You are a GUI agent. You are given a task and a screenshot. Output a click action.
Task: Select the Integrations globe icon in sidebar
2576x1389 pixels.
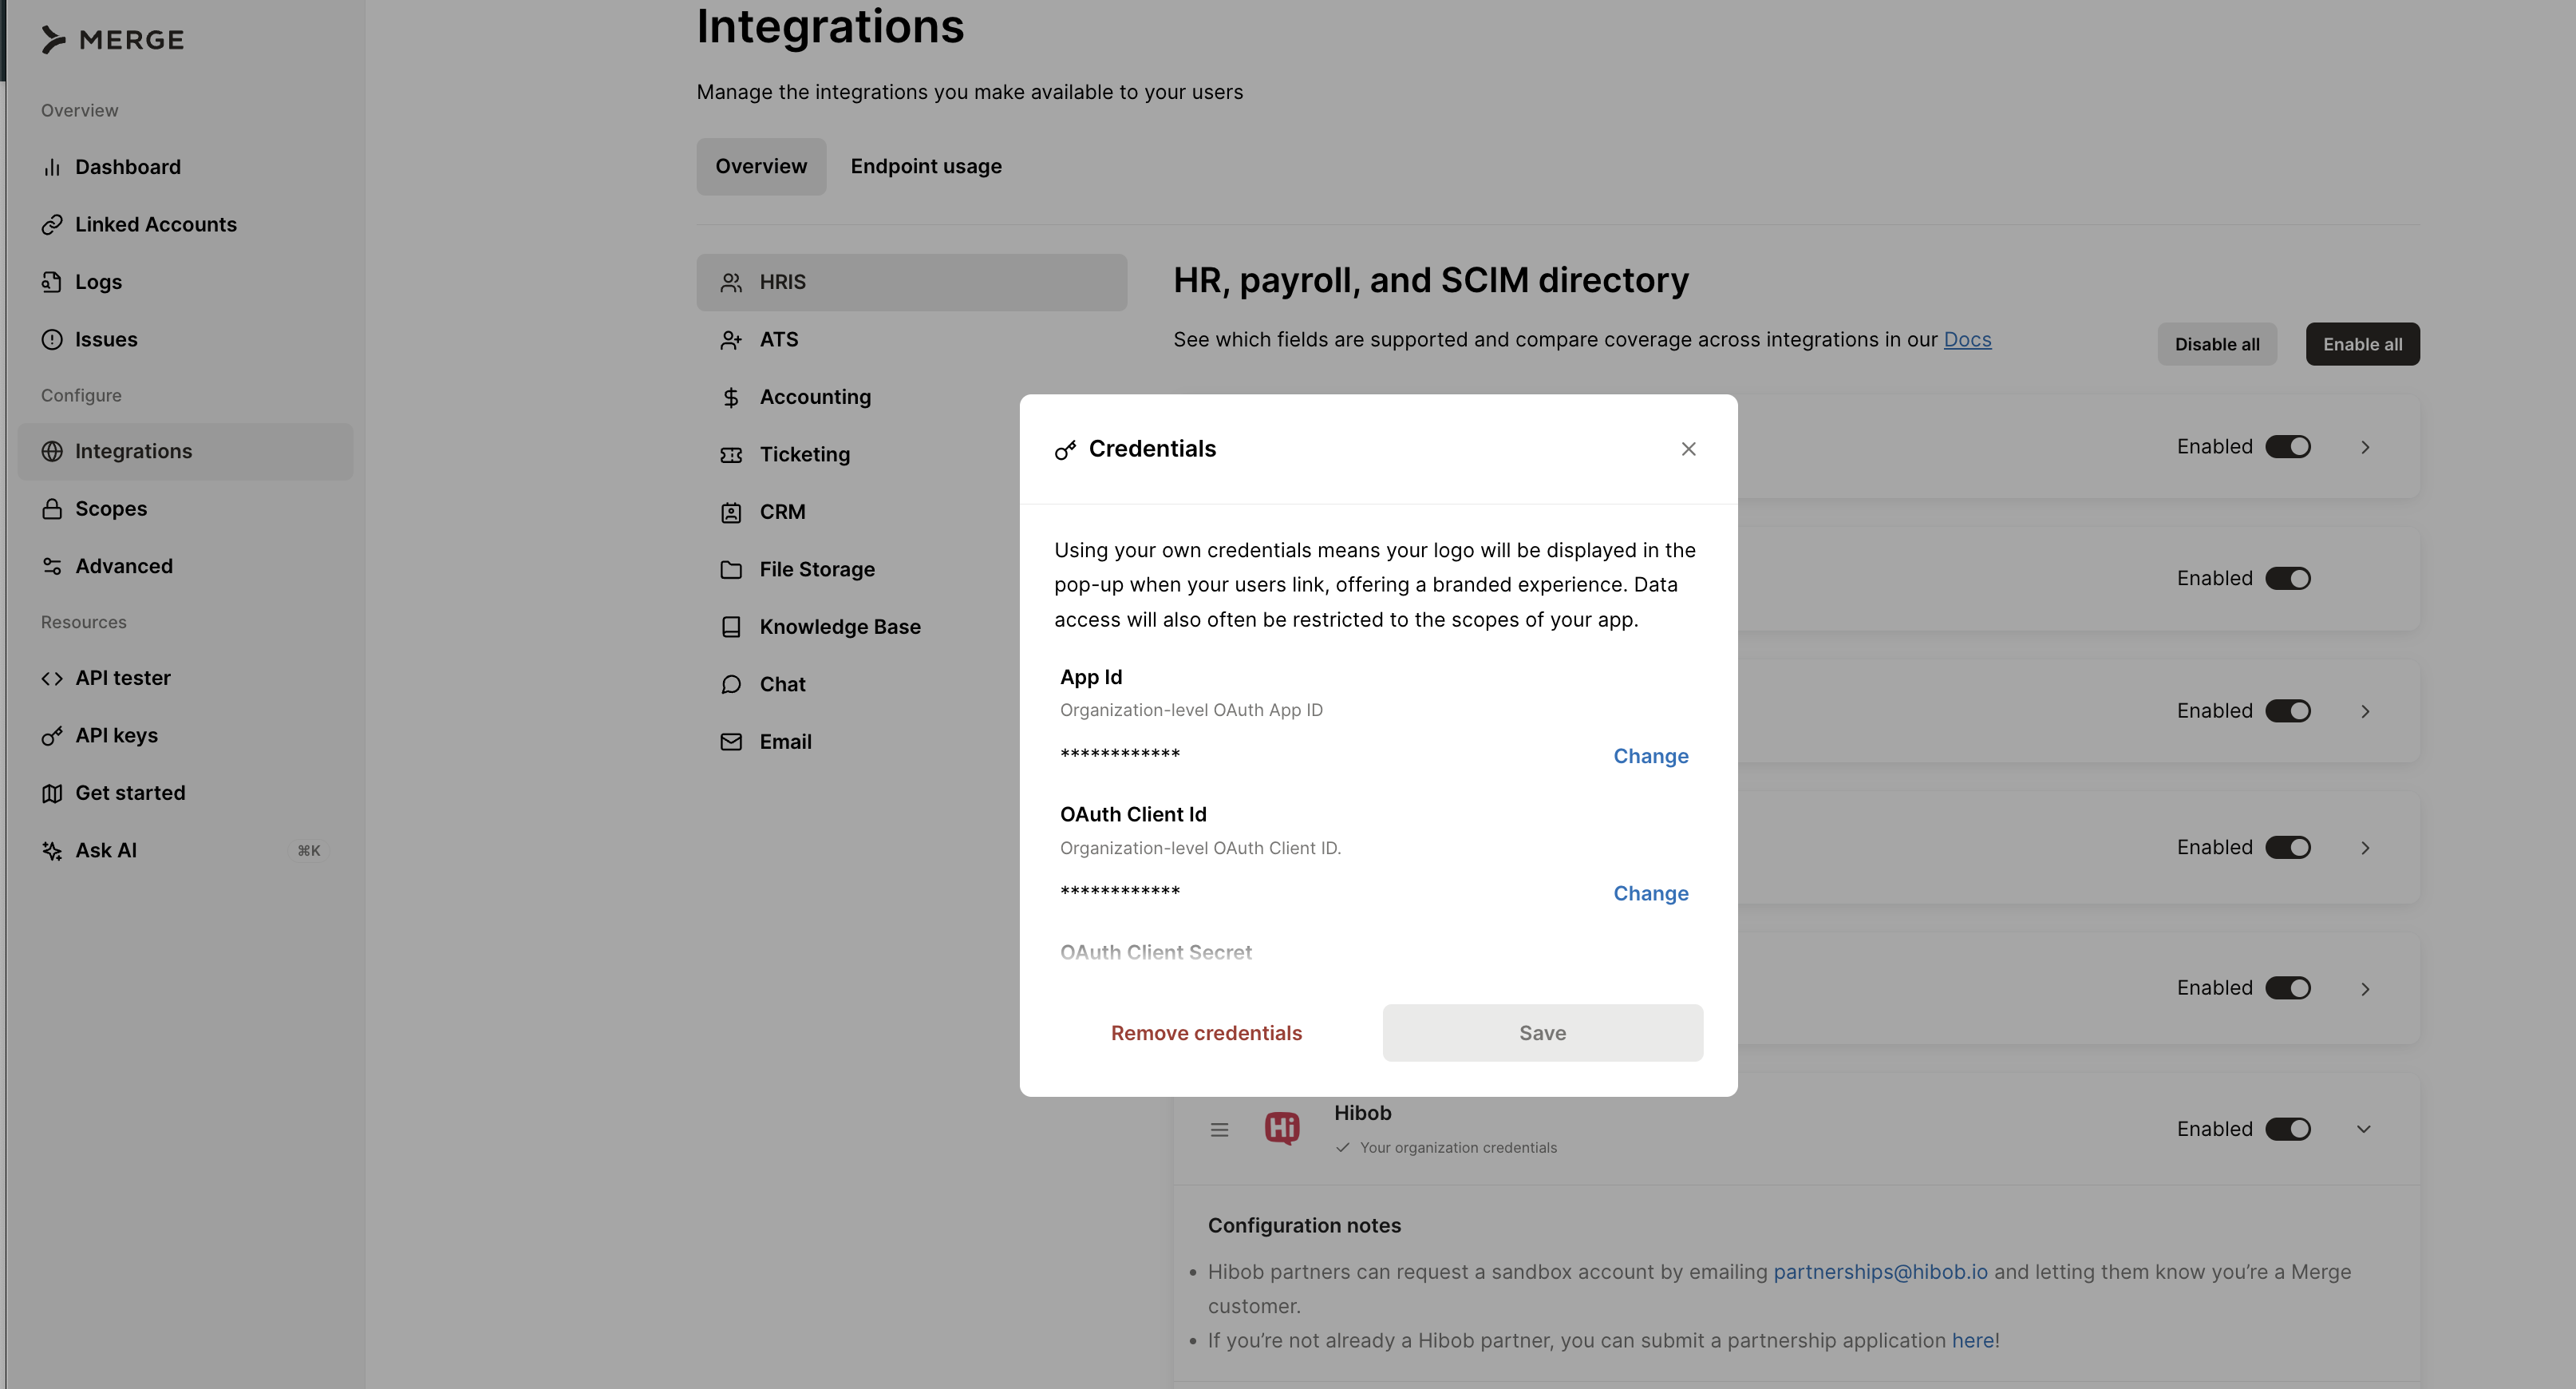tap(52, 451)
